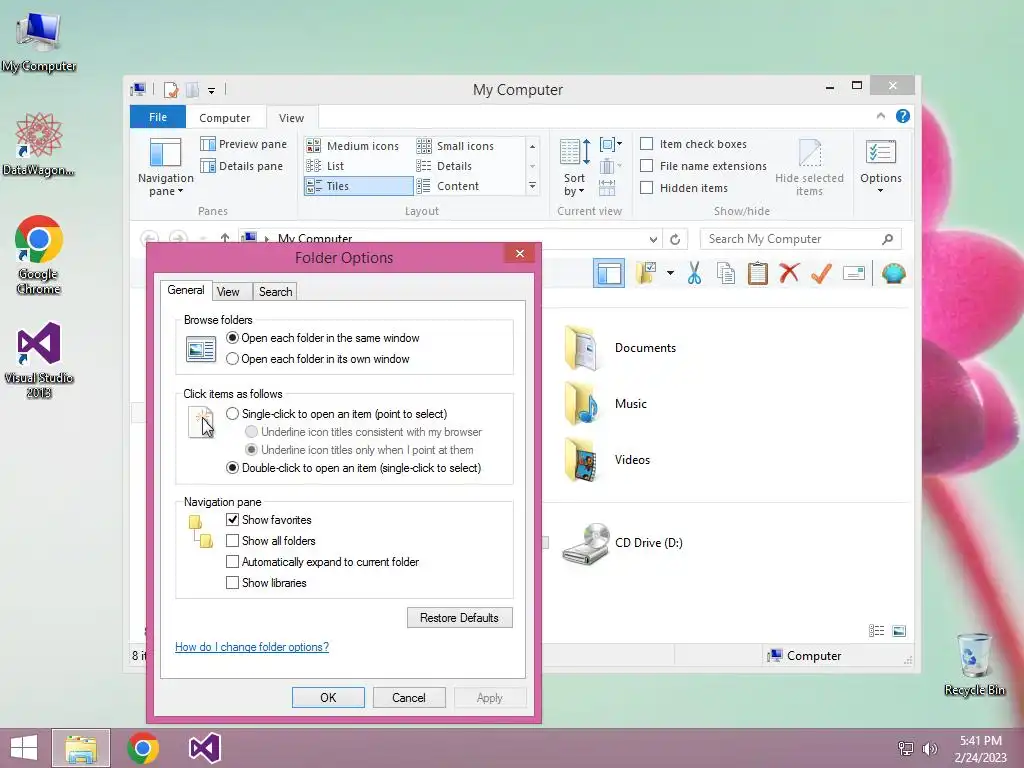Click the Windows Start button

pyautogui.click(x=24, y=748)
